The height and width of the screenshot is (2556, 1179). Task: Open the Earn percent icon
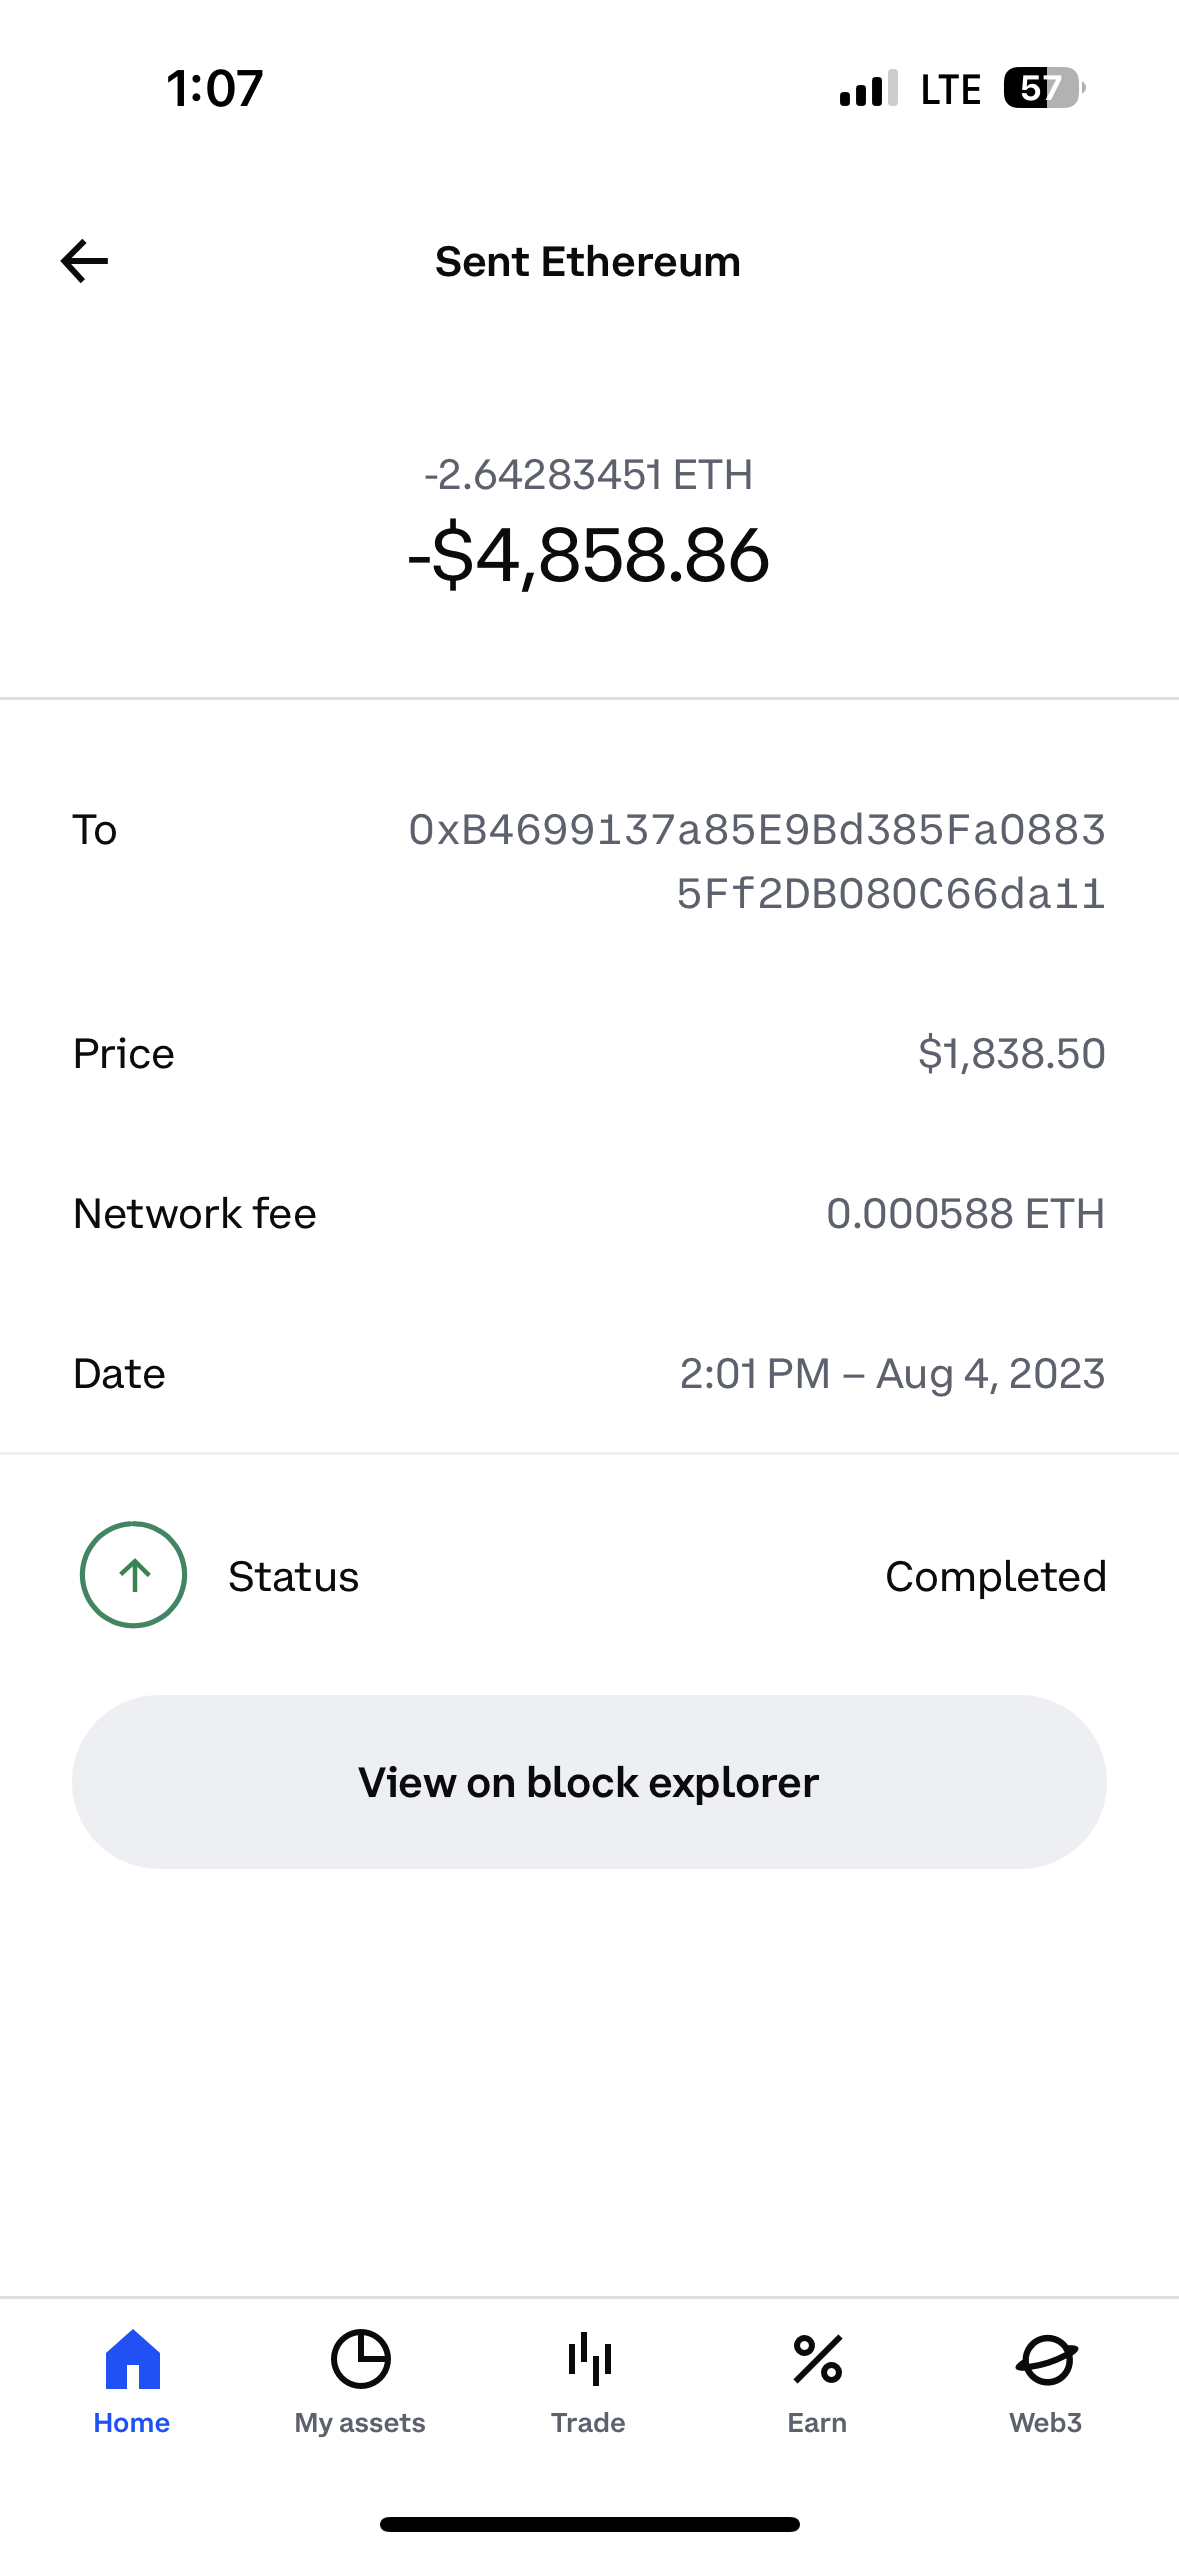pyautogui.click(x=817, y=2359)
